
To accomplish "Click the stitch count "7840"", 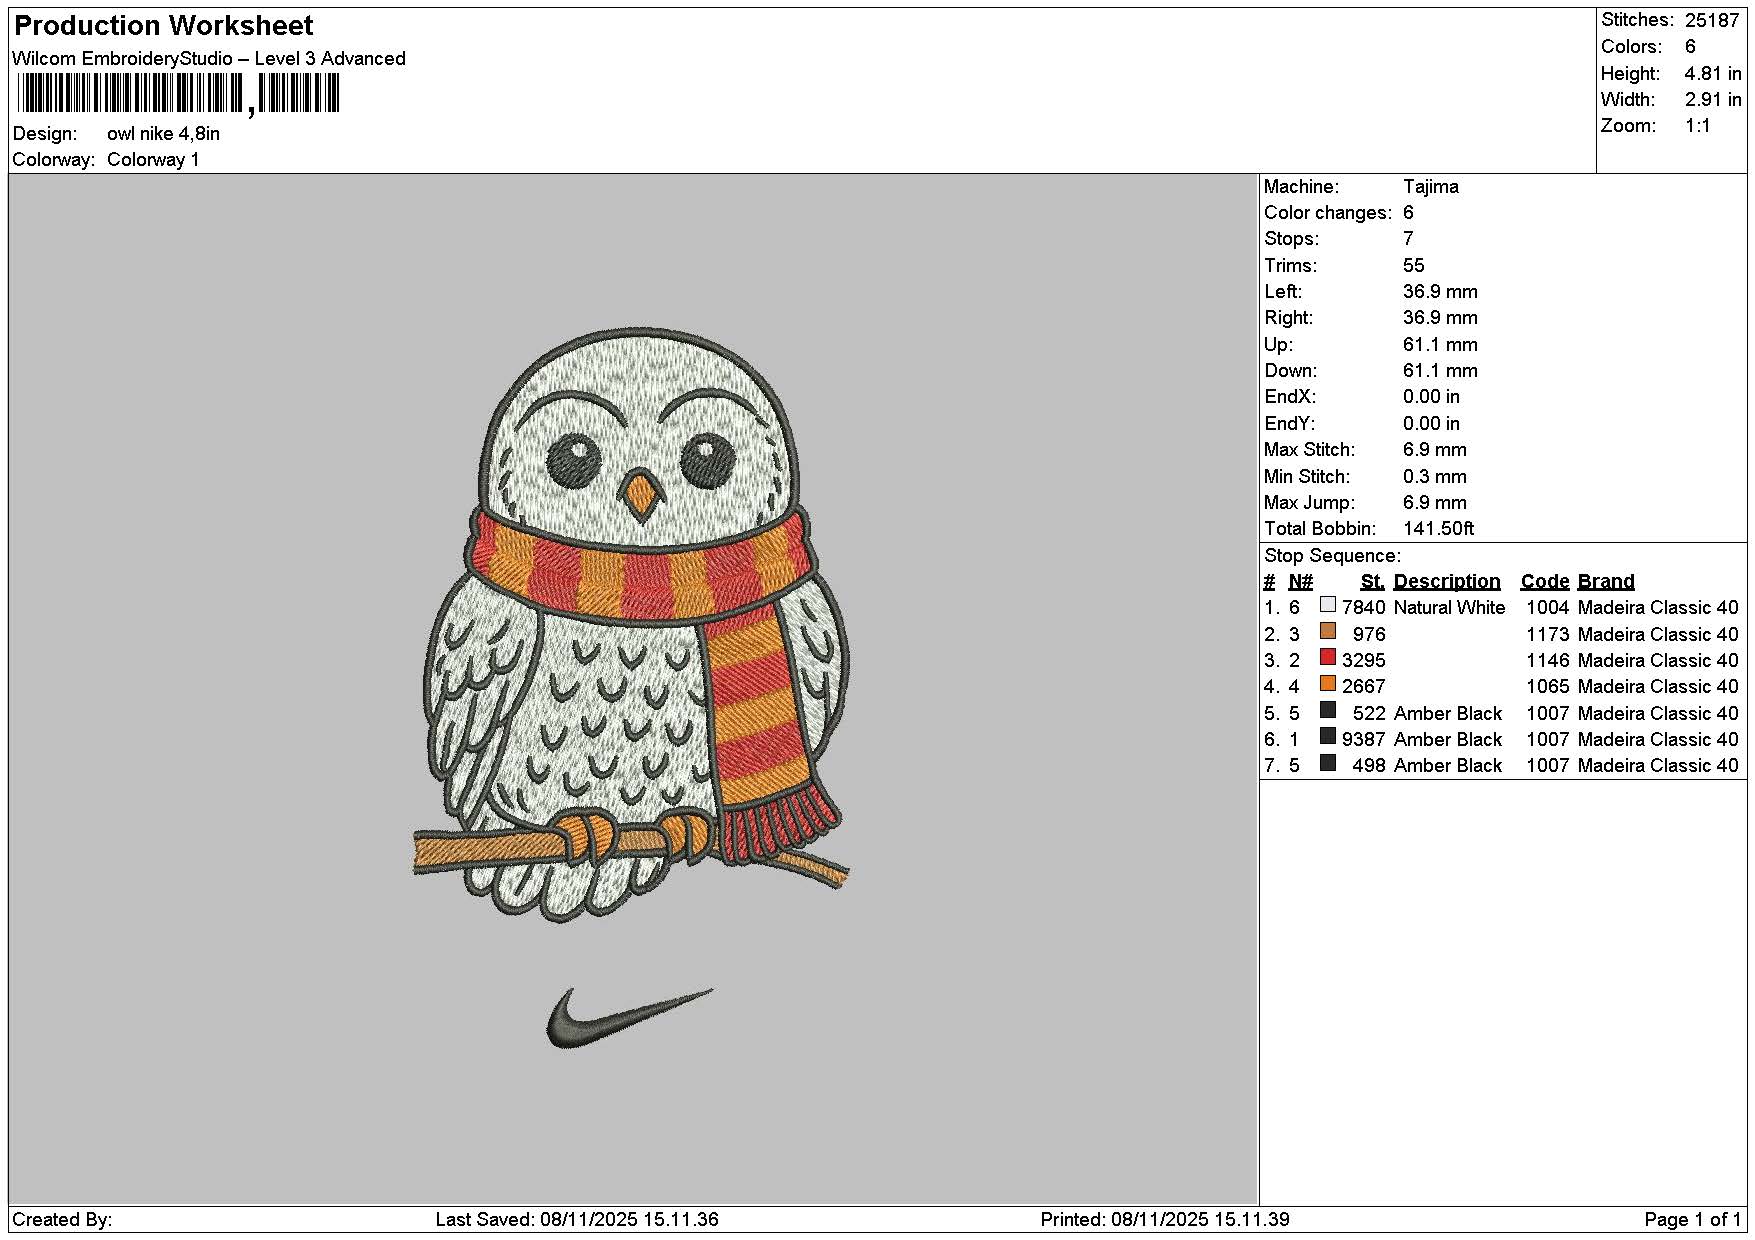I will 1364,608.
